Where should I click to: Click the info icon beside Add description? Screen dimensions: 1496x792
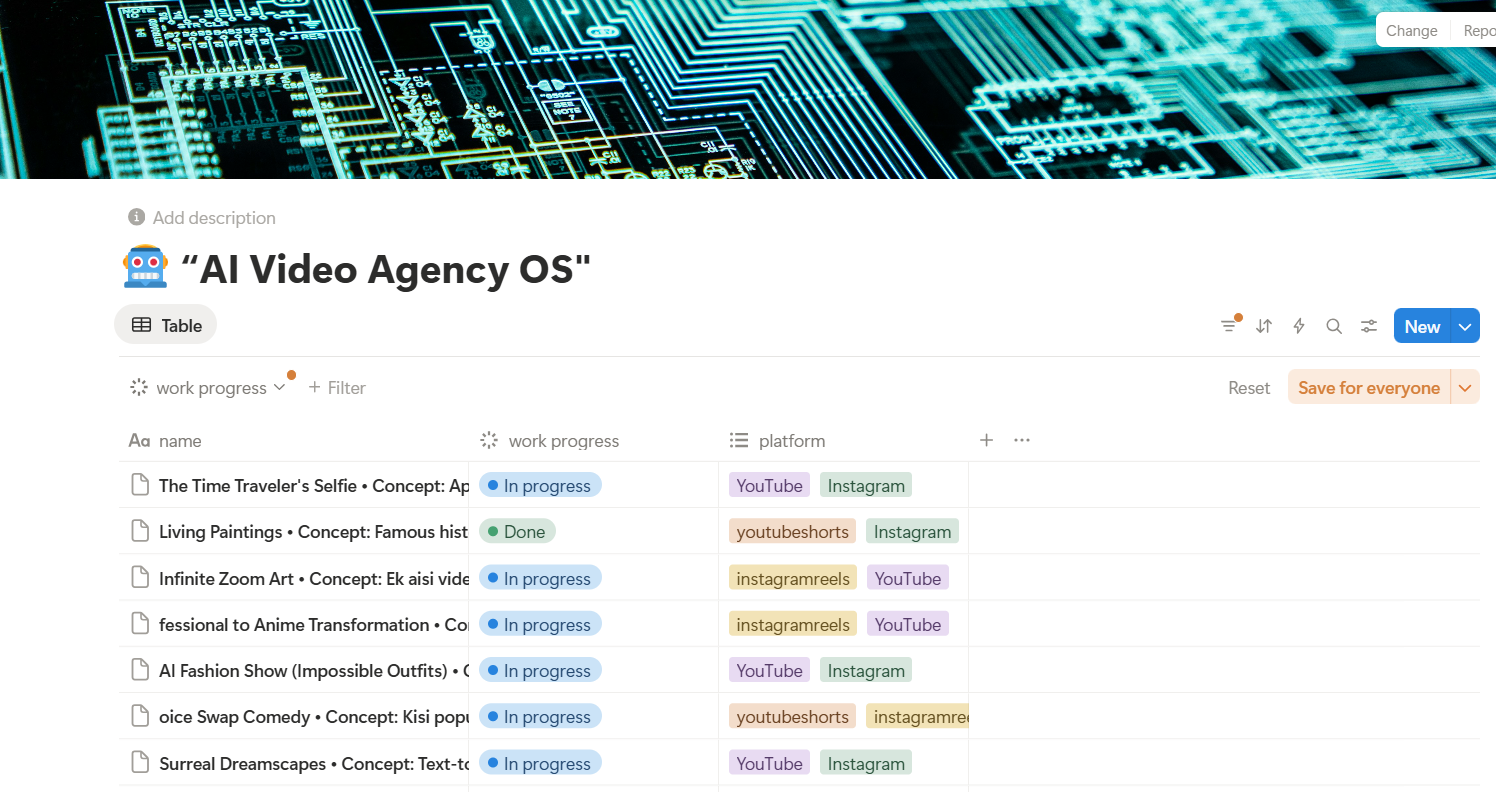tap(135, 217)
